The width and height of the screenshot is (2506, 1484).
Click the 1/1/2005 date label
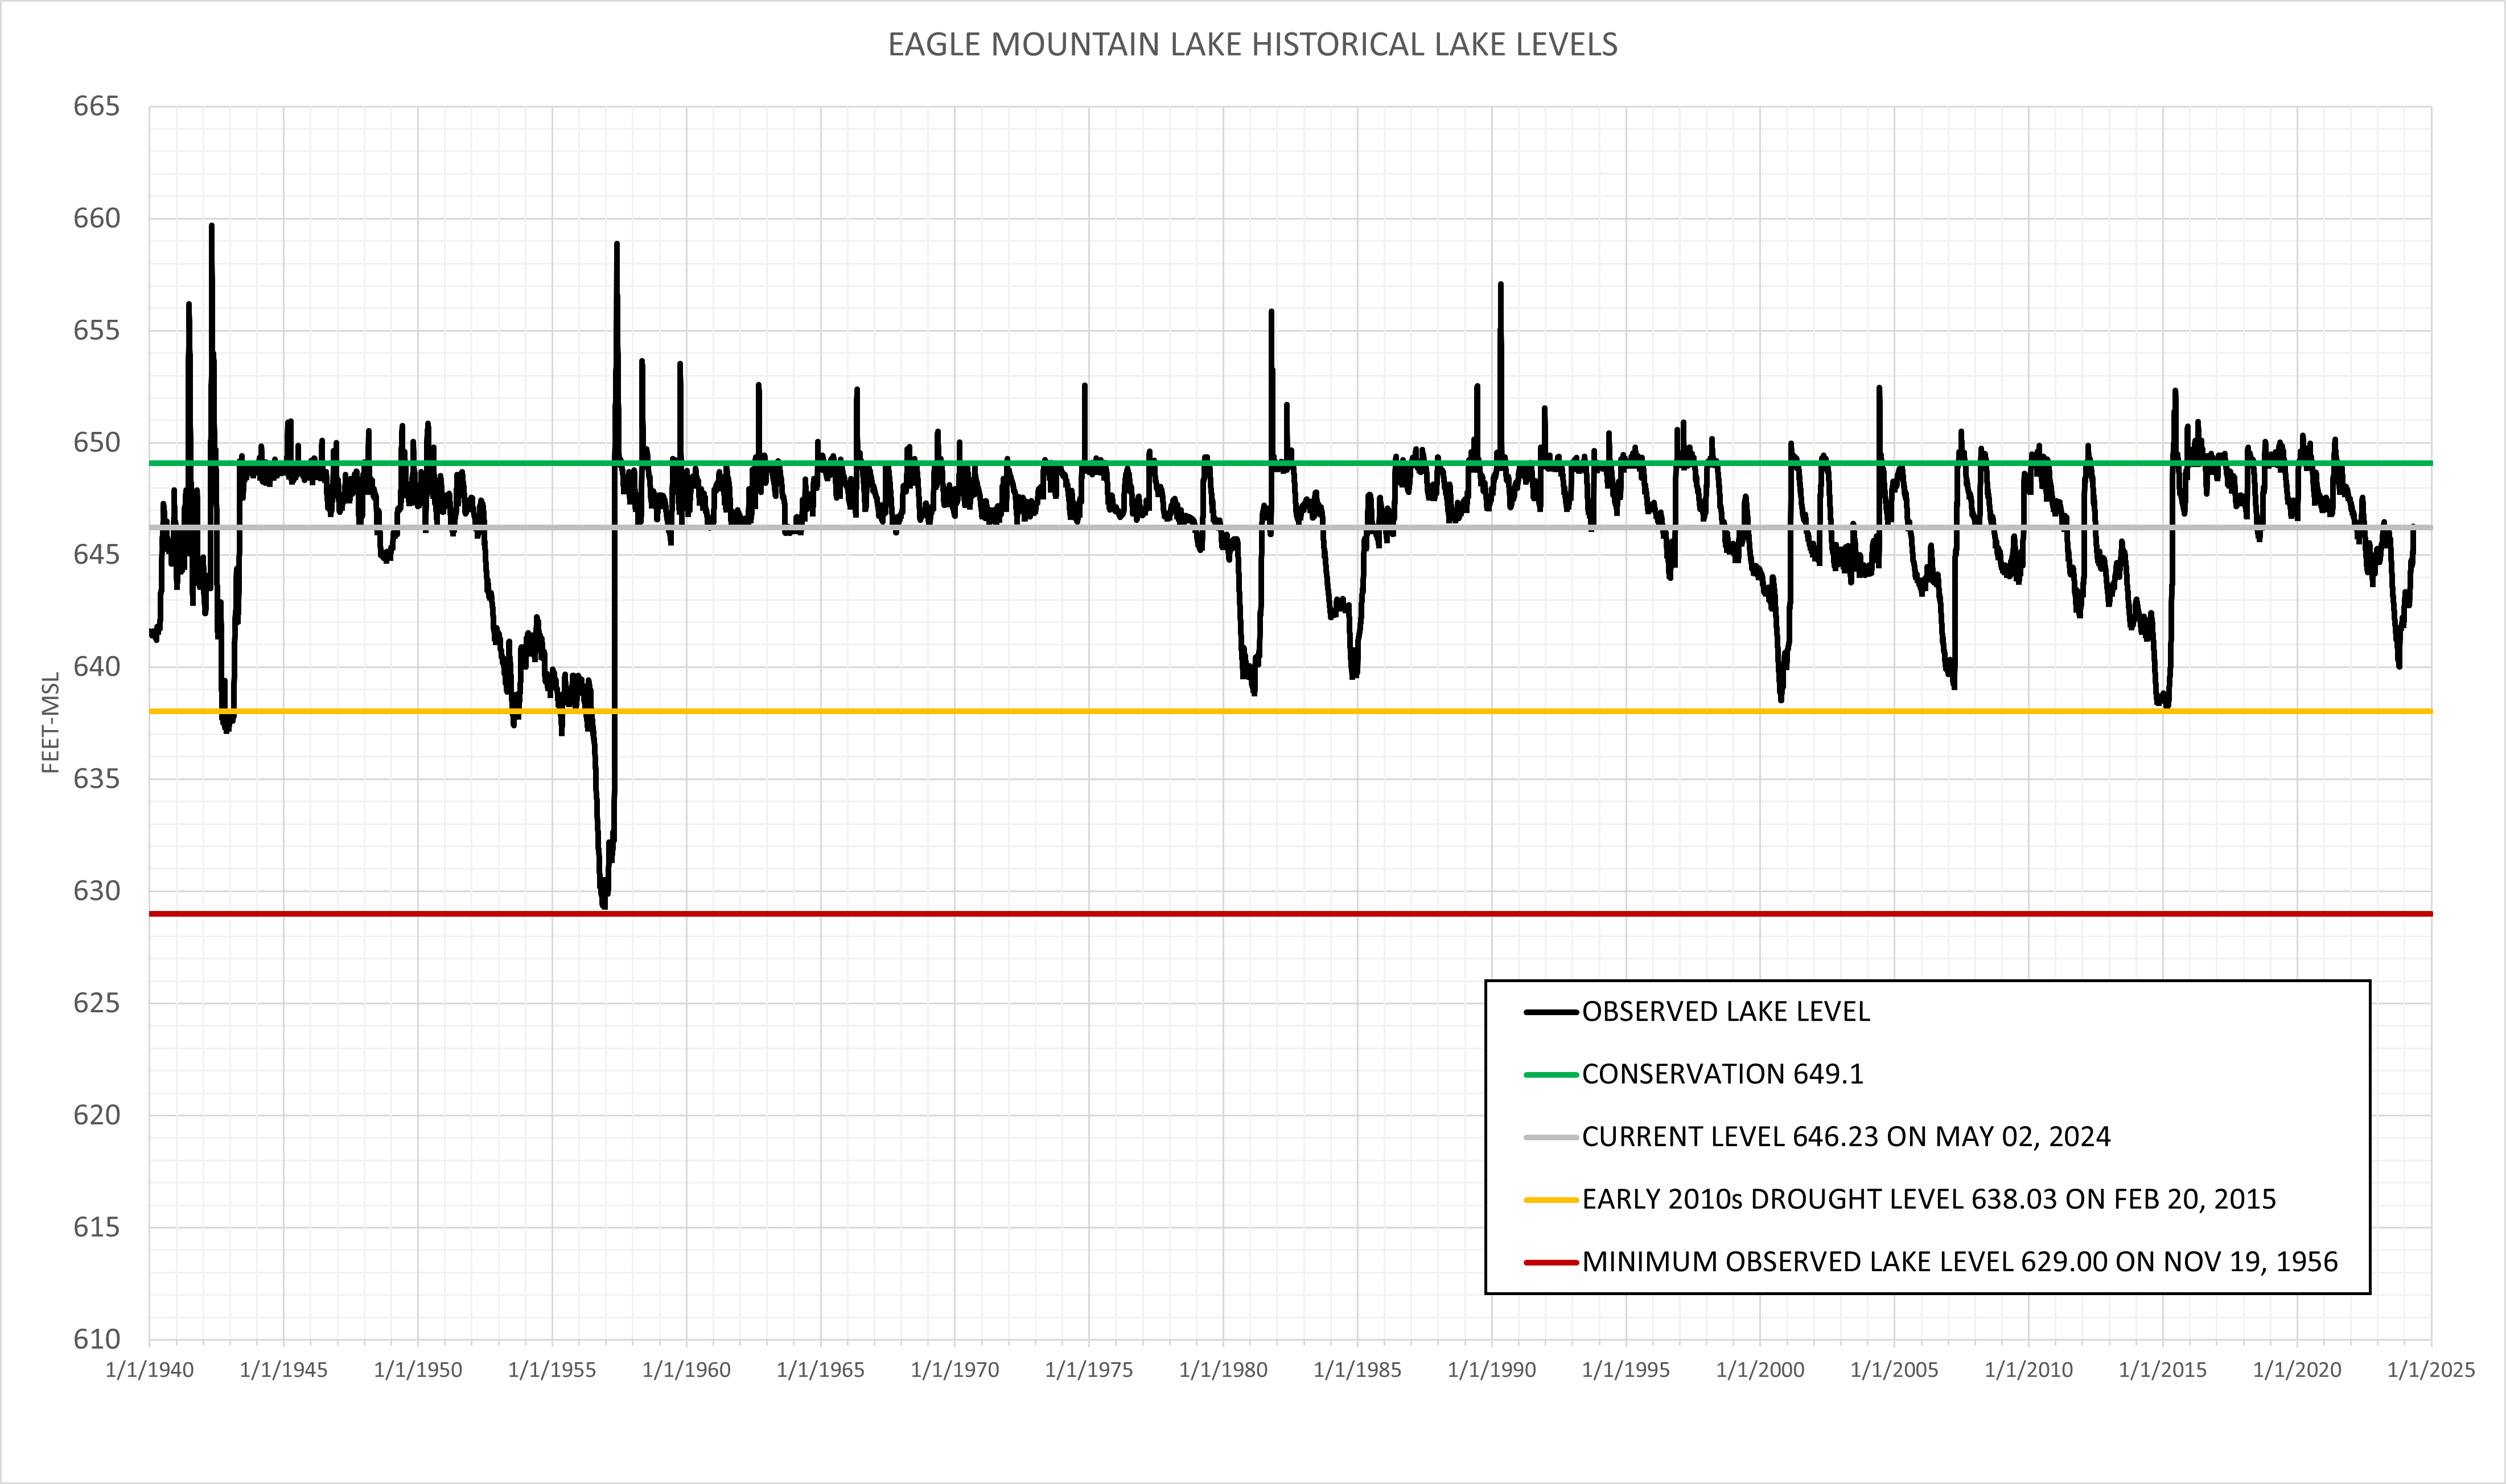click(x=1894, y=1370)
